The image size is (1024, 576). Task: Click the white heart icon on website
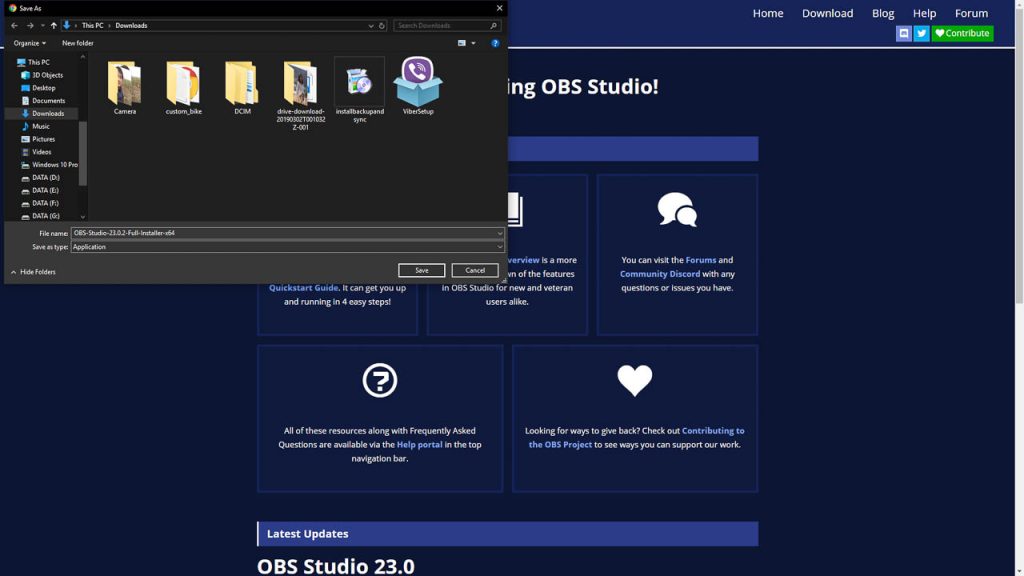pos(635,380)
